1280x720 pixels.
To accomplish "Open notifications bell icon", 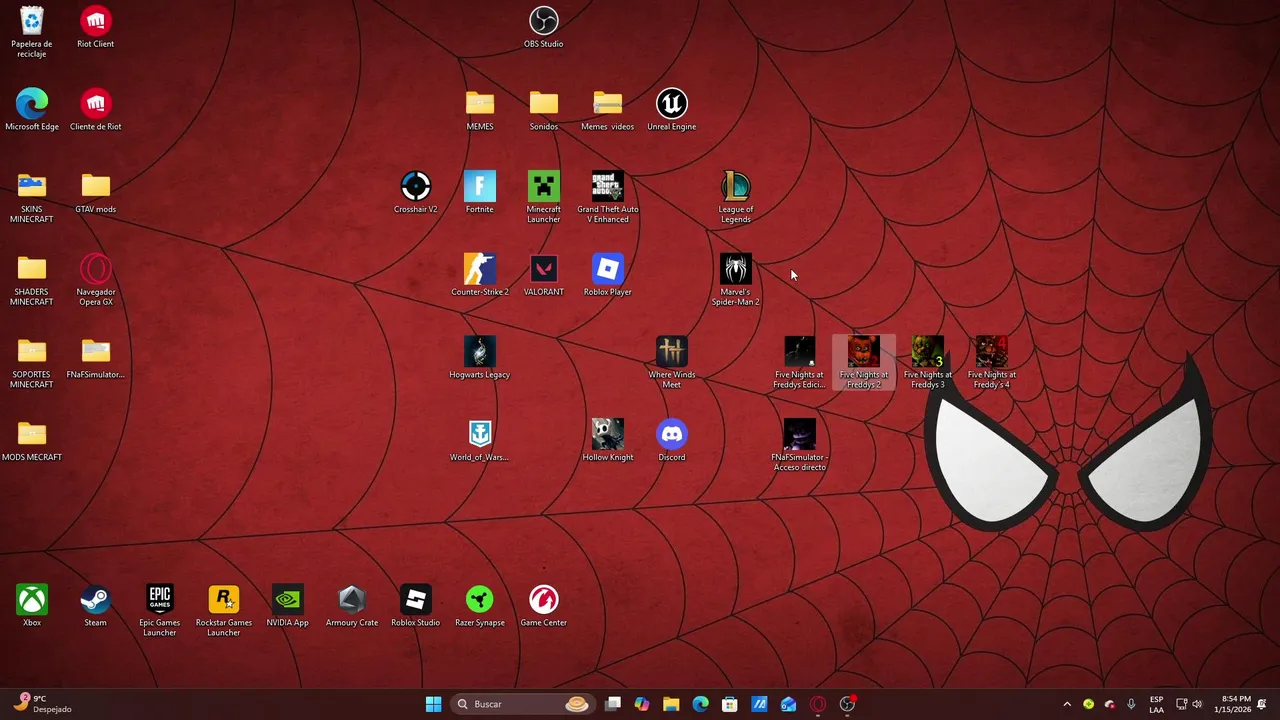I will coord(1262,704).
